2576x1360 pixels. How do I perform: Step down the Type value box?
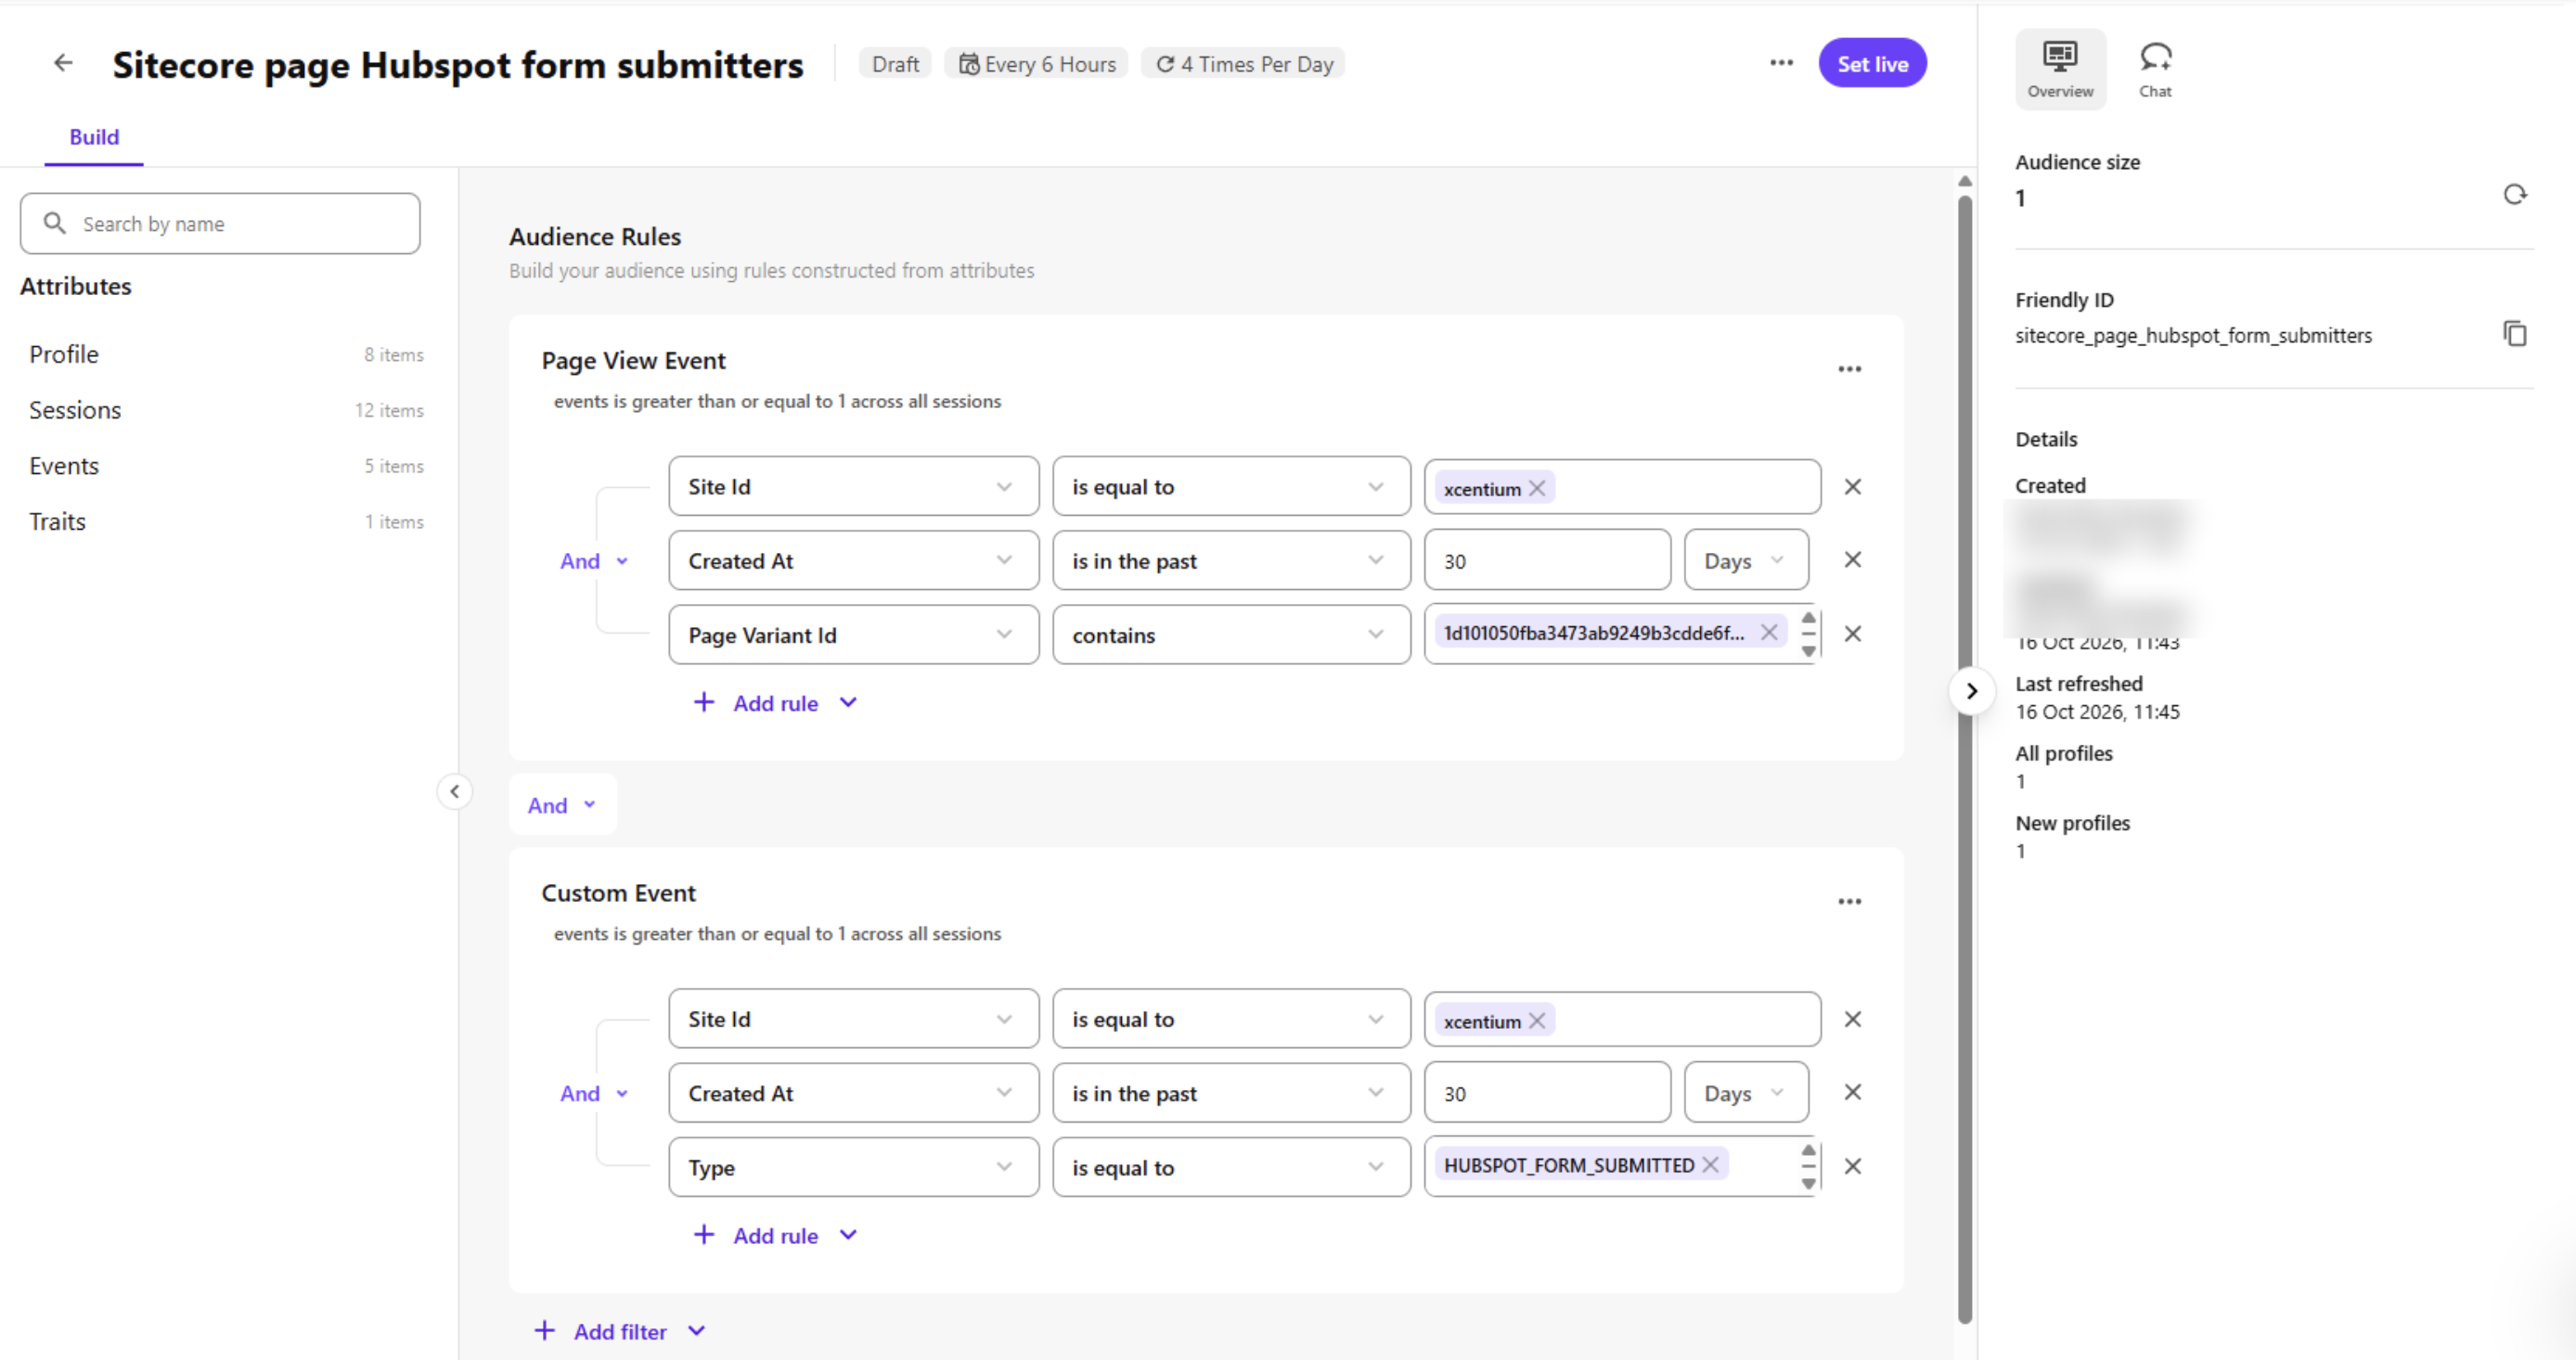1808,1183
